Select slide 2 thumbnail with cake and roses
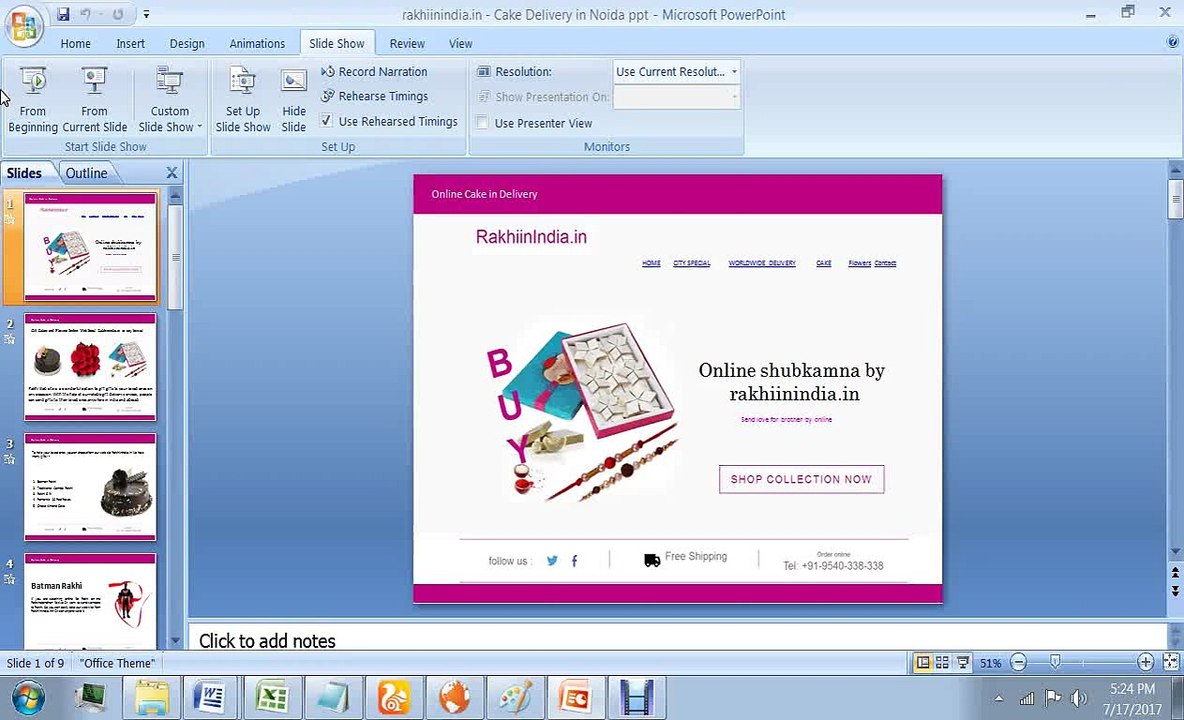This screenshot has width=1184, height=720. pyautogui.click(x=91, y=367)
